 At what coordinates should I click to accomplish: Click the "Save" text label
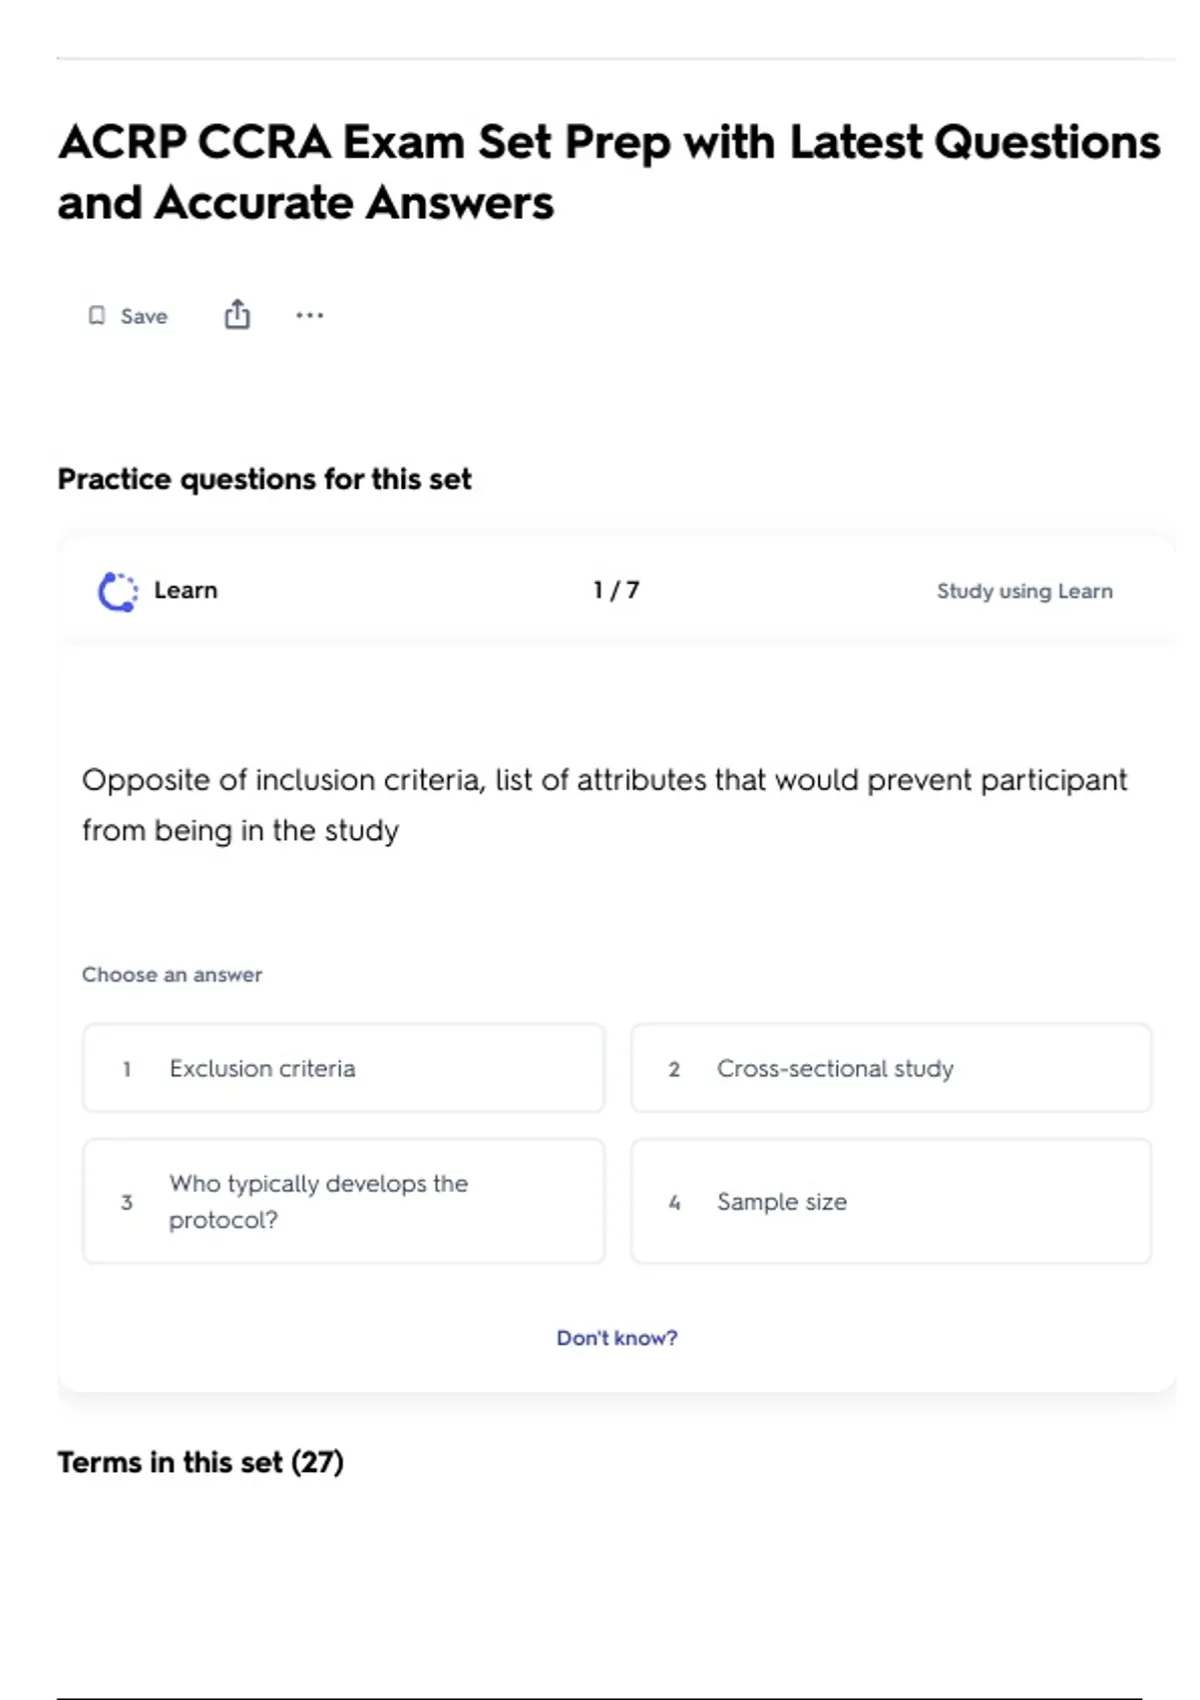click(x=144, y=316)
